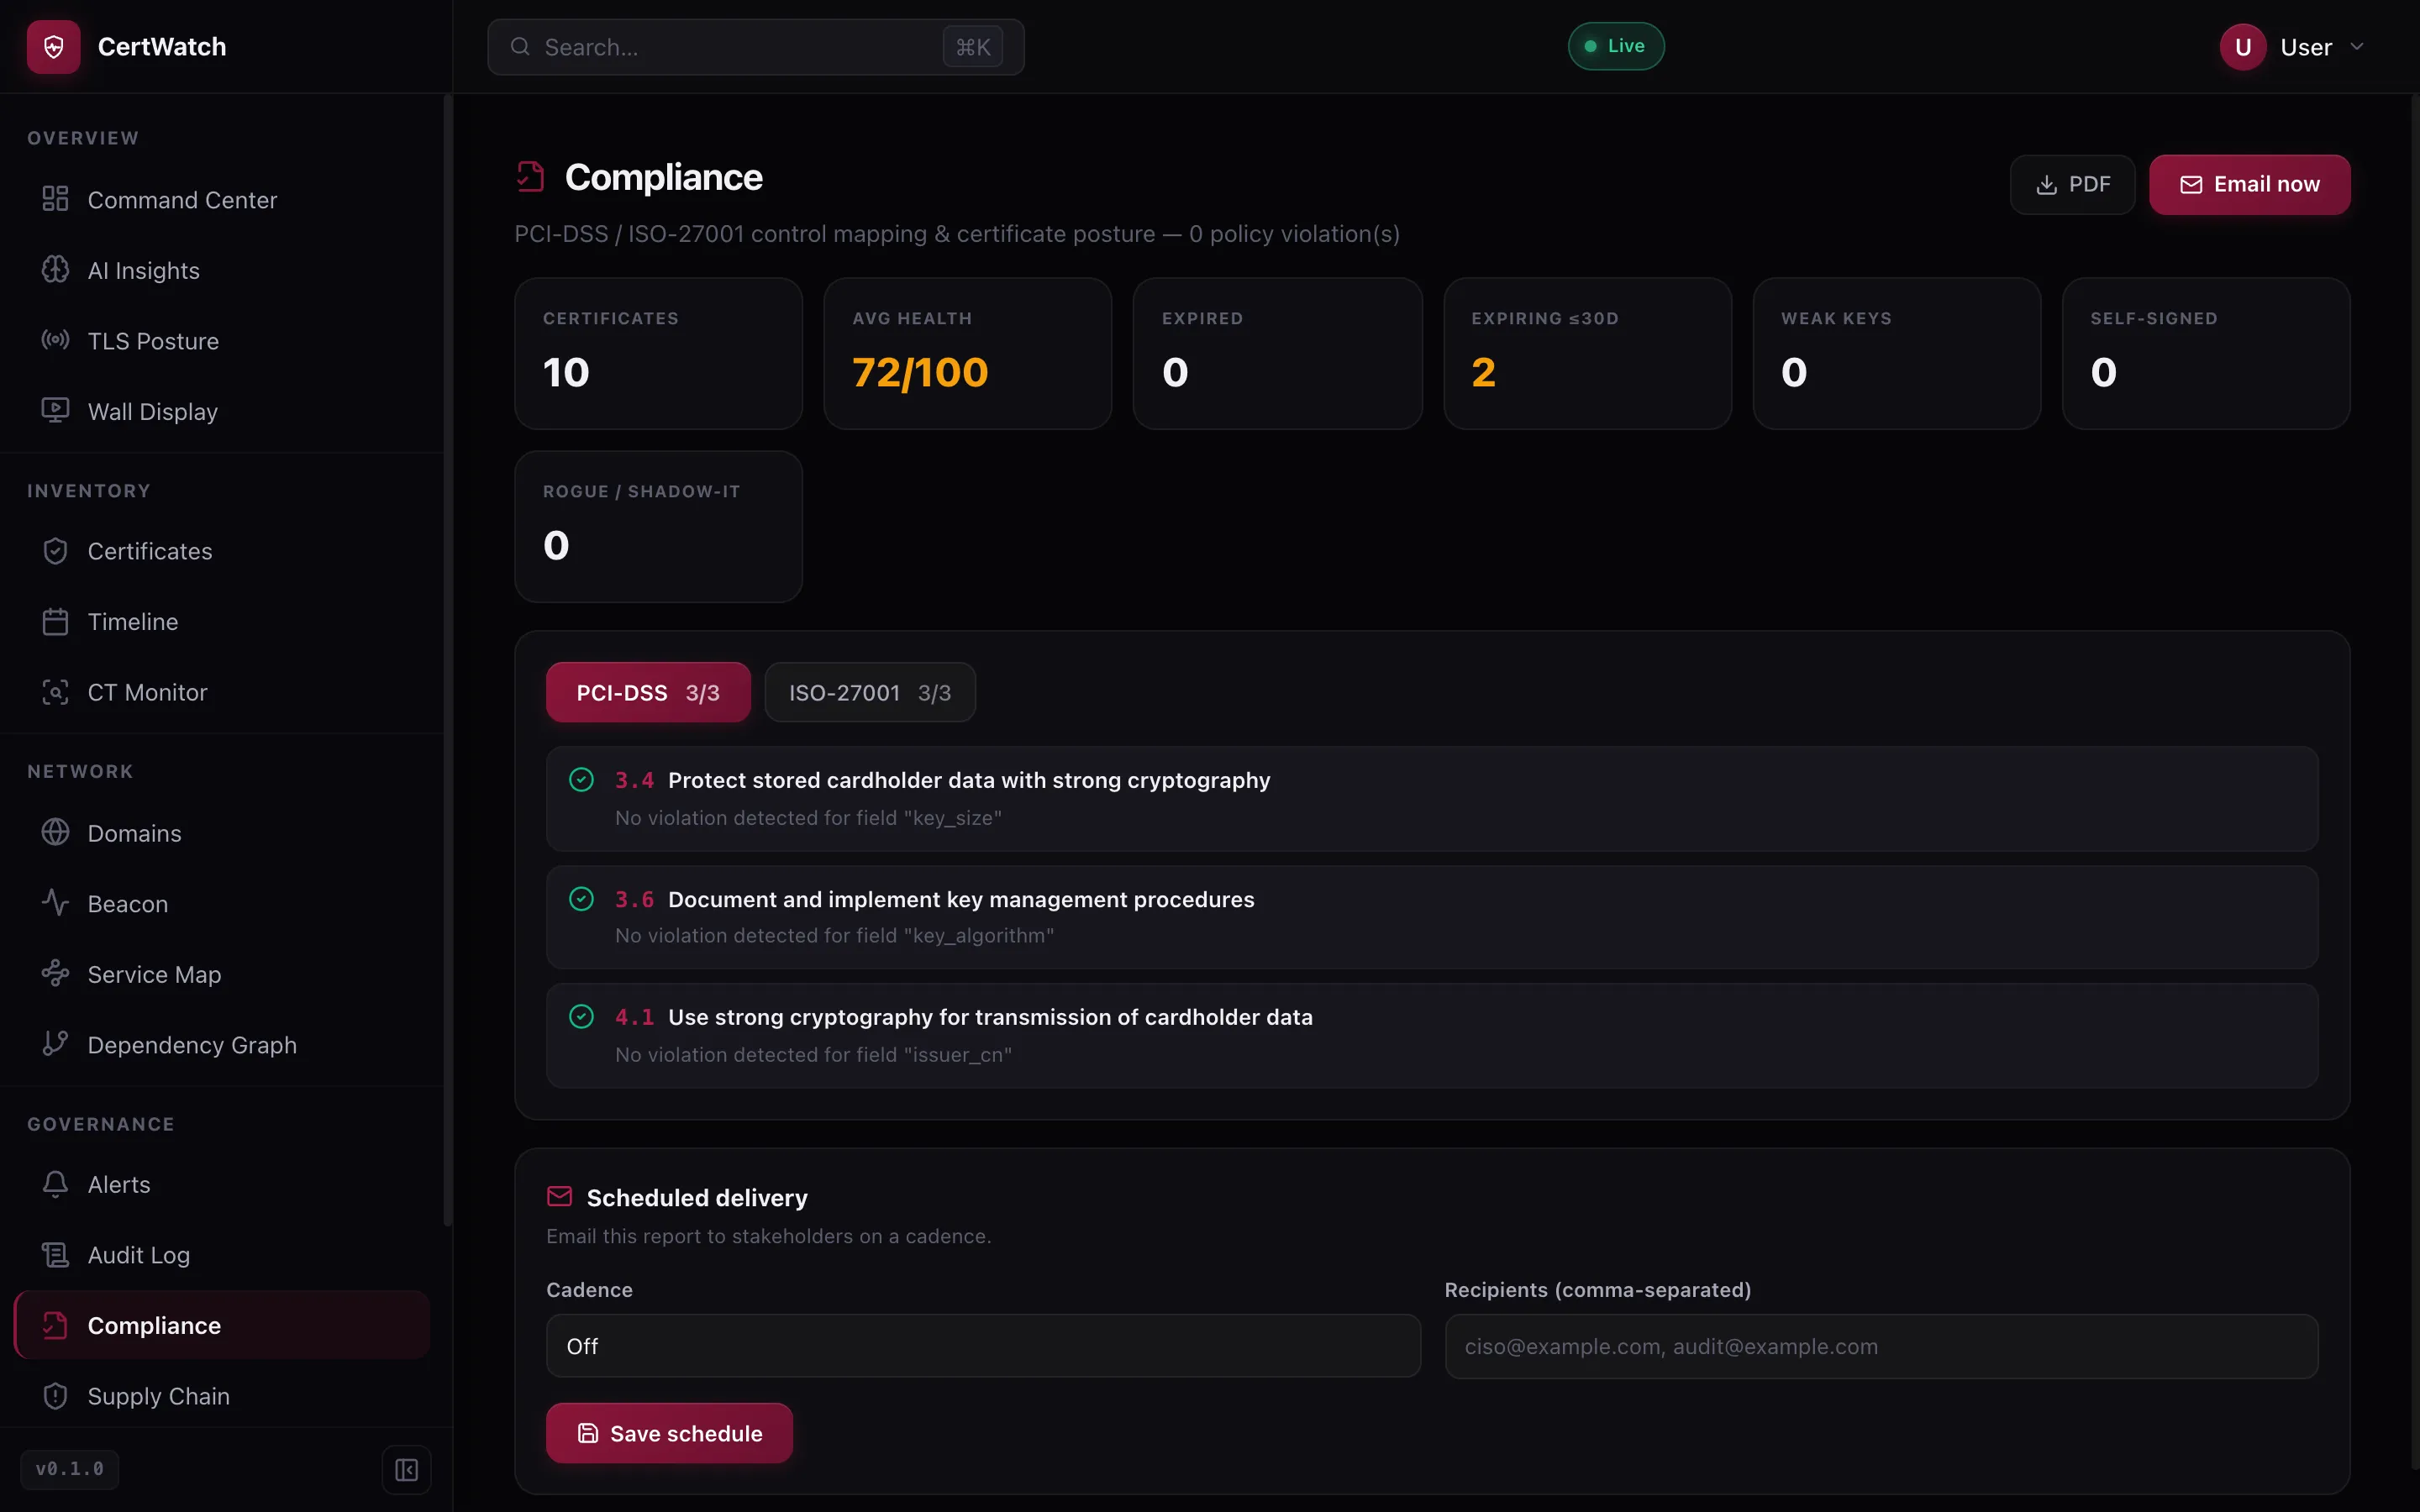Click the Live status badge
This screenshot has height=1512, width=2420.
point(1616,46)
